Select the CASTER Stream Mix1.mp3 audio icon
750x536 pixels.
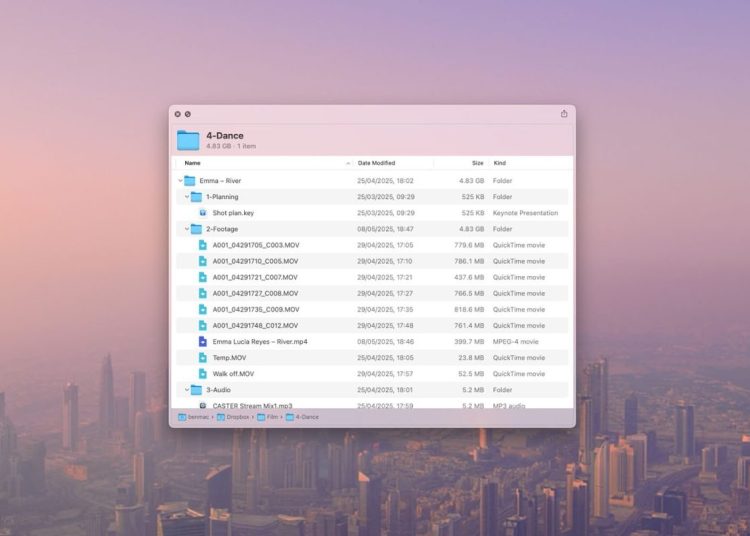click(x=202, y=405)
